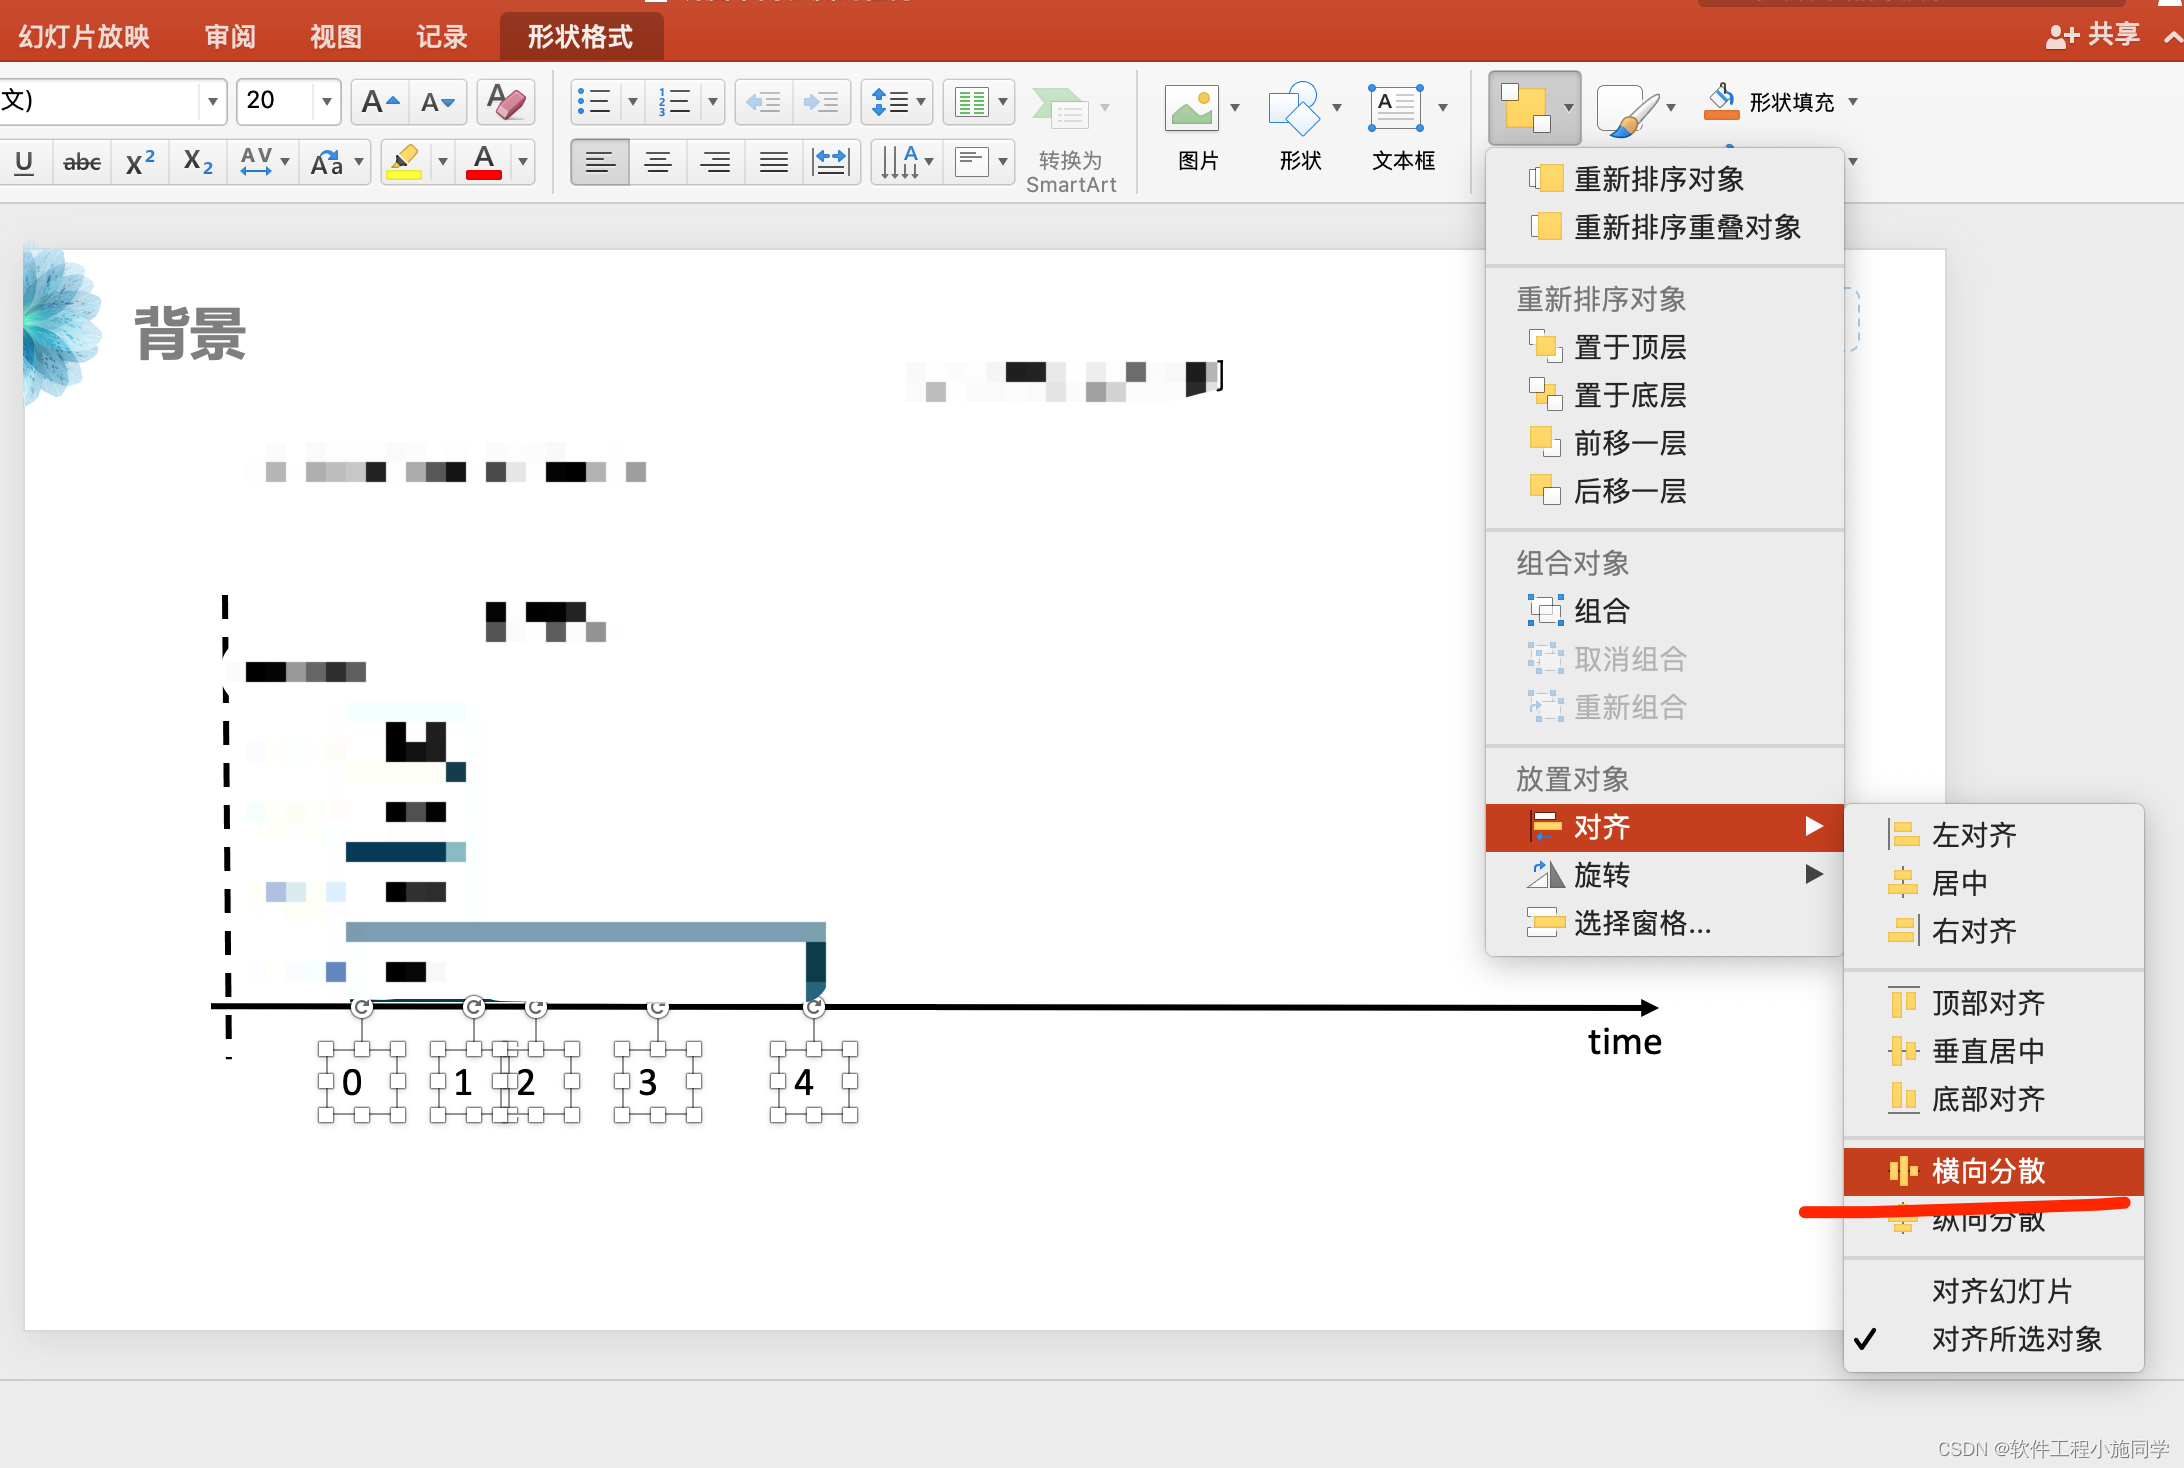Click the clear formatting eraser icon
This screenshot has width=2184, height=1468.
click(x=506, y=102)
